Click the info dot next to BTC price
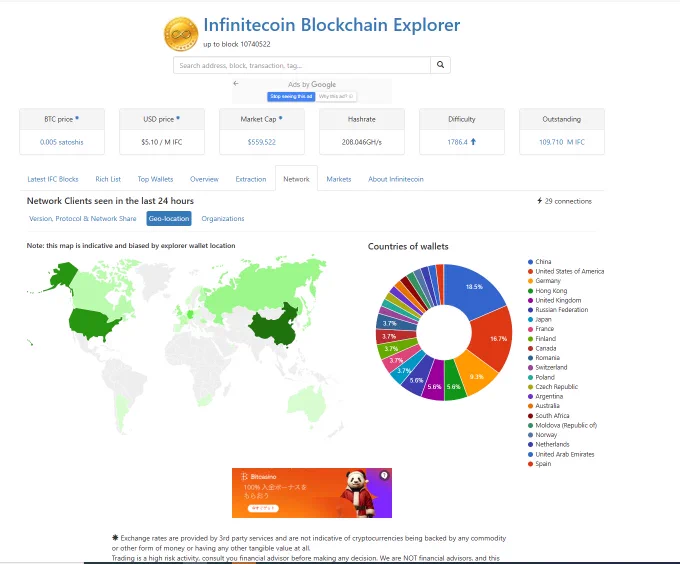Viewport: 680px width, 564px height. 77,117
